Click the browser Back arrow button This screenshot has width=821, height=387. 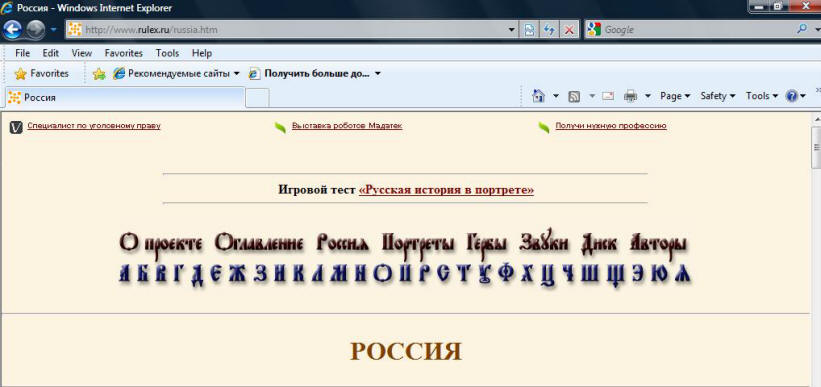(x=12, y=30)
